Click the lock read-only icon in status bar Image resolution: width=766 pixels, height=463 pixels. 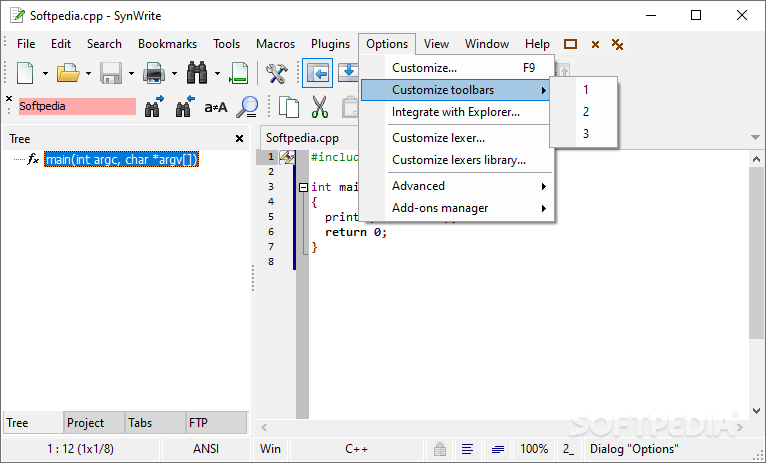[440, 448]
